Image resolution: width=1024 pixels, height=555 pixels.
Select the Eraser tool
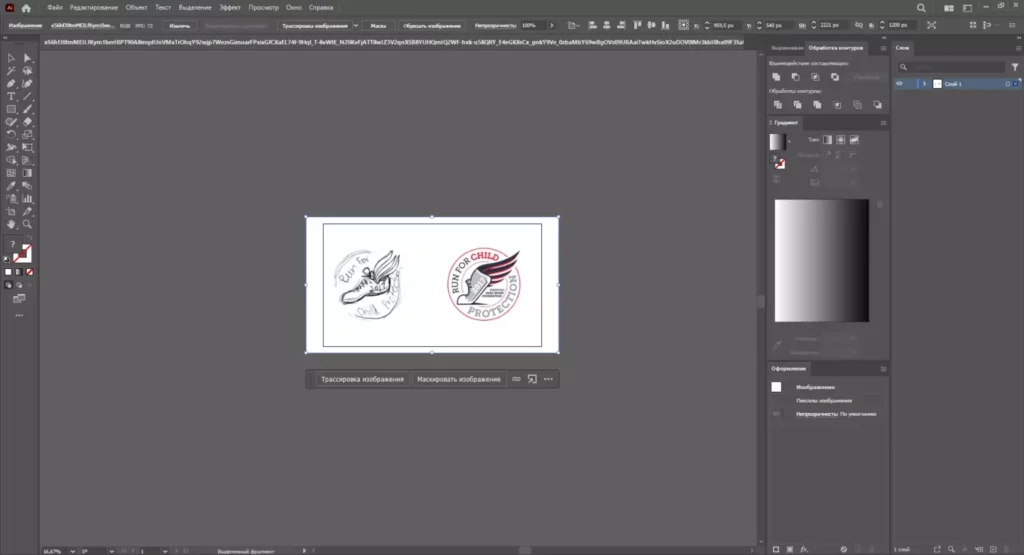(27, 122)
